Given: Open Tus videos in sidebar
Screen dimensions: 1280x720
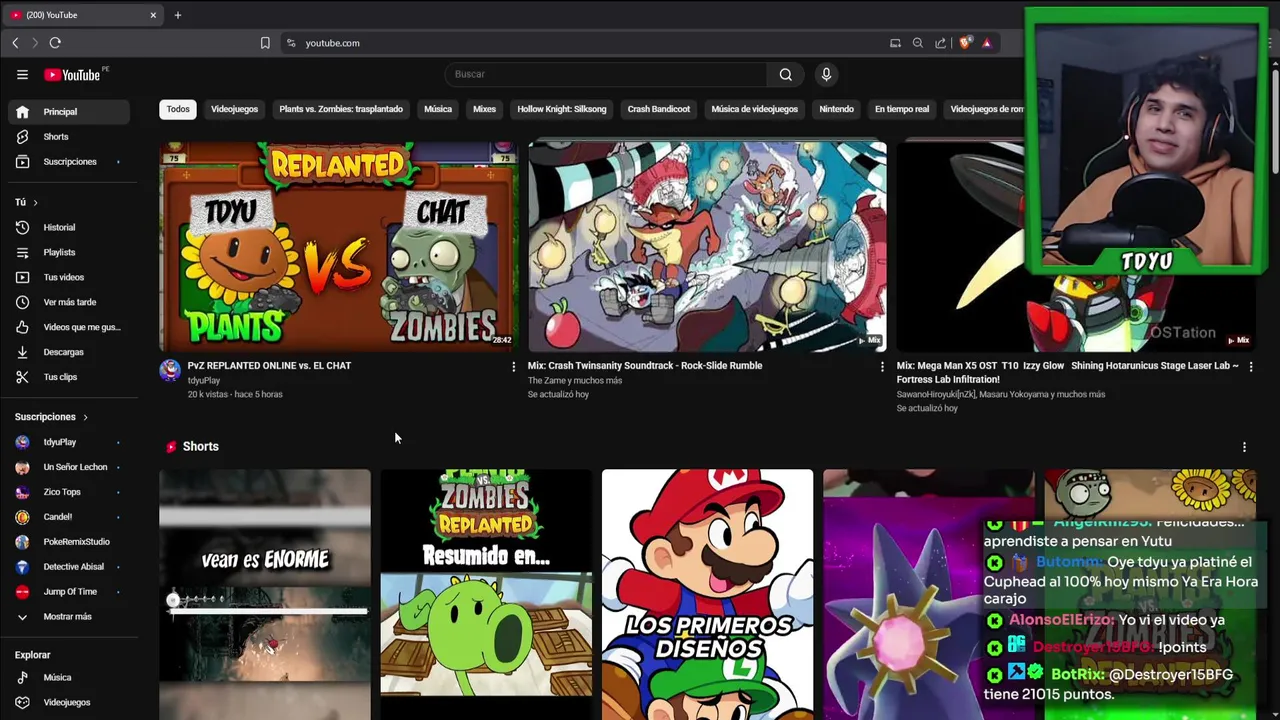Looking at the screenshot, I should pos(68,278).
